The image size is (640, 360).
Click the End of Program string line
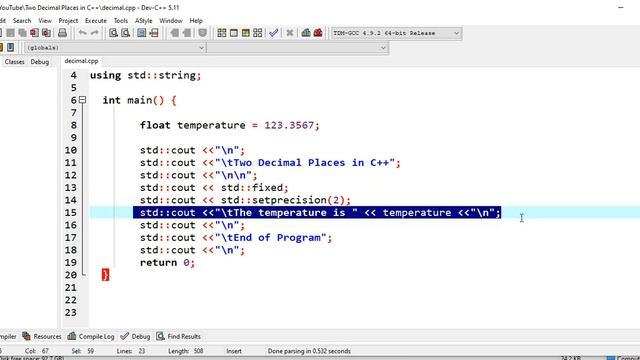(x=236, y=238)
